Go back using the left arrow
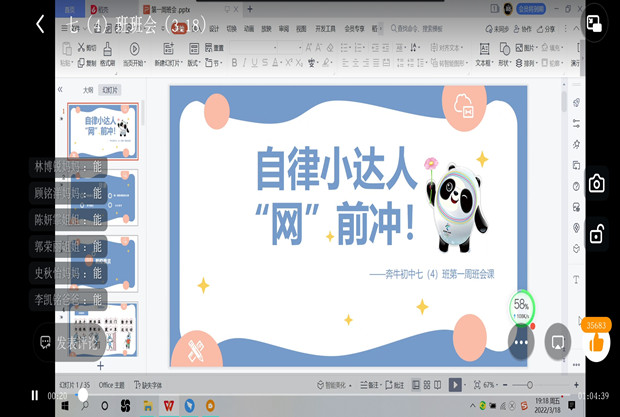This screenshot has width=620, height=417. pyautogui.click(x=40, y=24)
